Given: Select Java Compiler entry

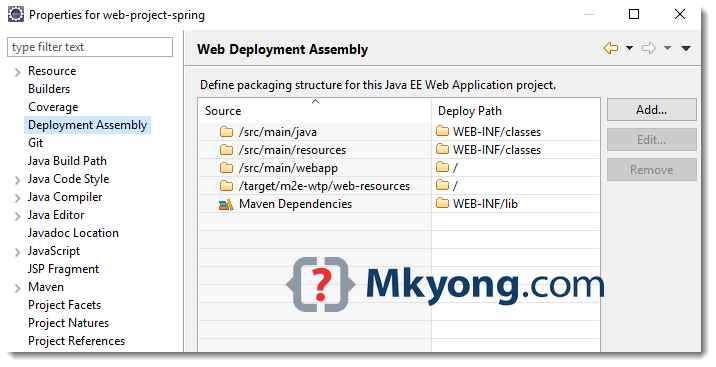Looking at the screenshot, I should (65, 197).
